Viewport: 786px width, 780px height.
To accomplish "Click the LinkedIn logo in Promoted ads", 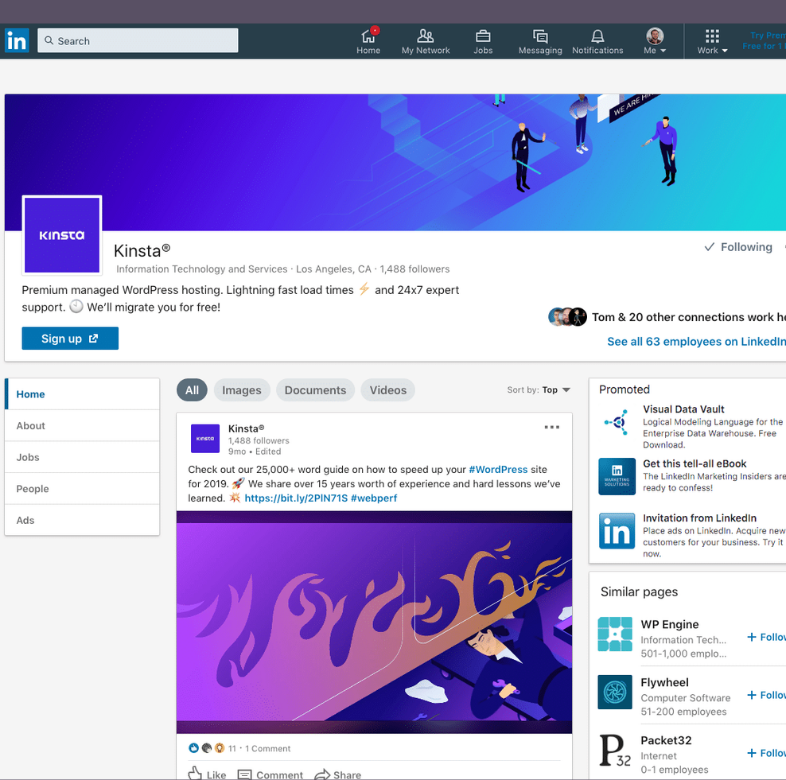I will coord(617,531).
